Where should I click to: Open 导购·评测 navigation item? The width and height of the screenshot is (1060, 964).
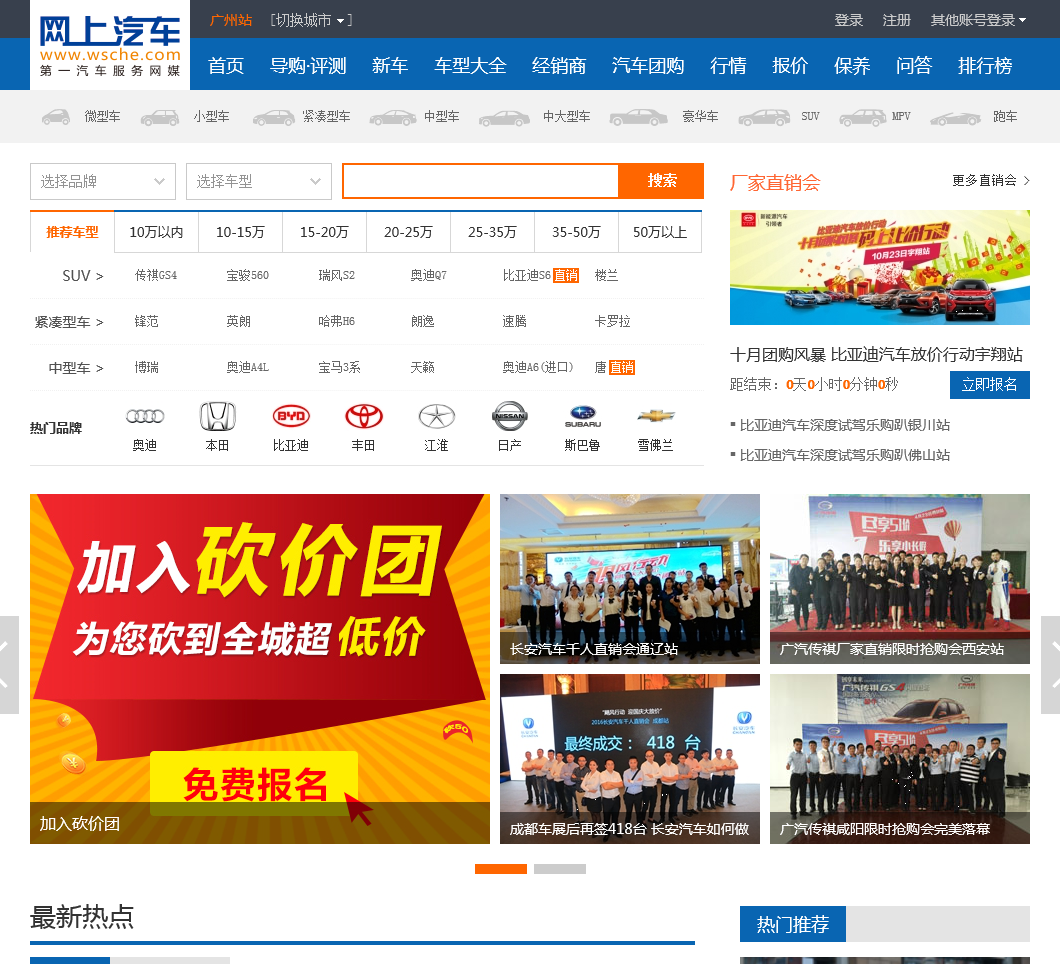(x=308, y=66)
